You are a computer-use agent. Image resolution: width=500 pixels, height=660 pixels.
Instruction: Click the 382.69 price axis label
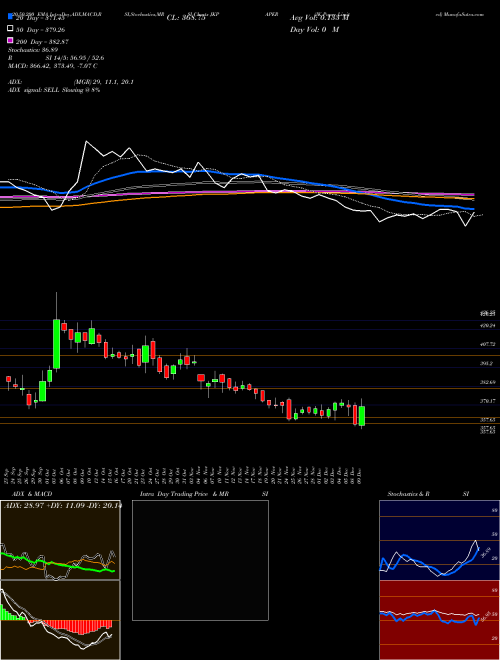[487, 382]
